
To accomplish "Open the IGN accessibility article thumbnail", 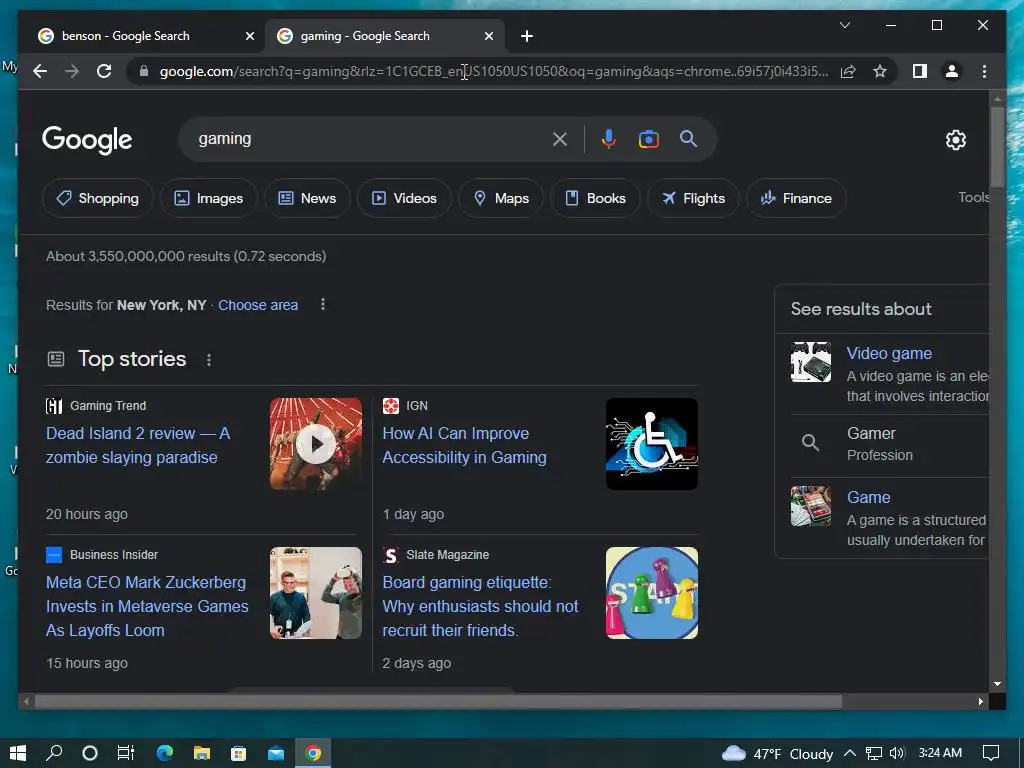I will (652, 444).
